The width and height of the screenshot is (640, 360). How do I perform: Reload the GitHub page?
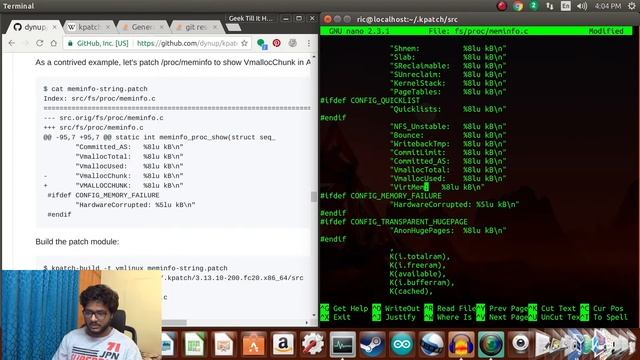point(40,43)
